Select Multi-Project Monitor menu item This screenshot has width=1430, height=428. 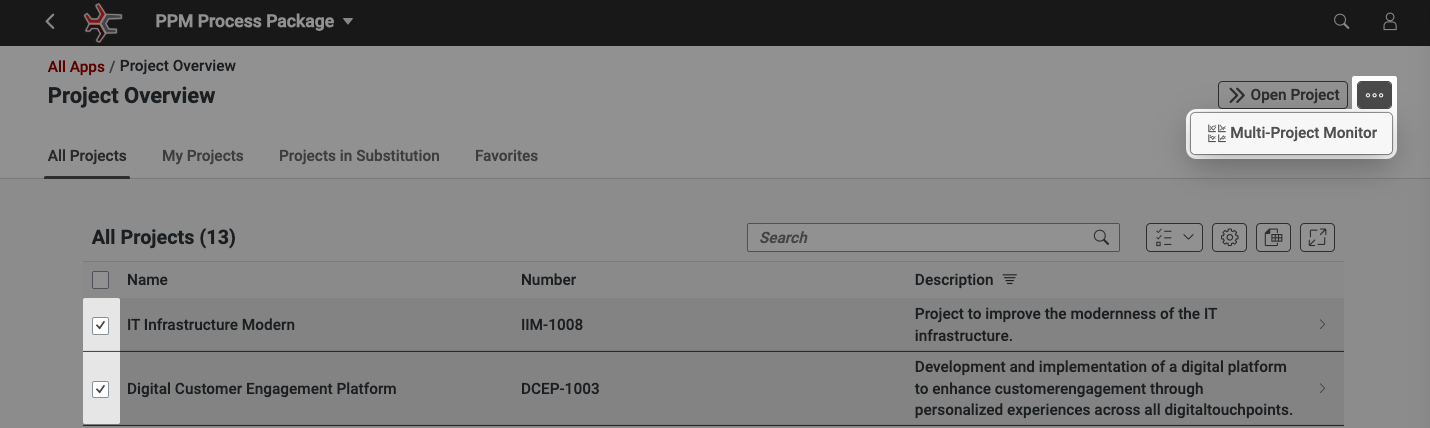(1291, 133)
